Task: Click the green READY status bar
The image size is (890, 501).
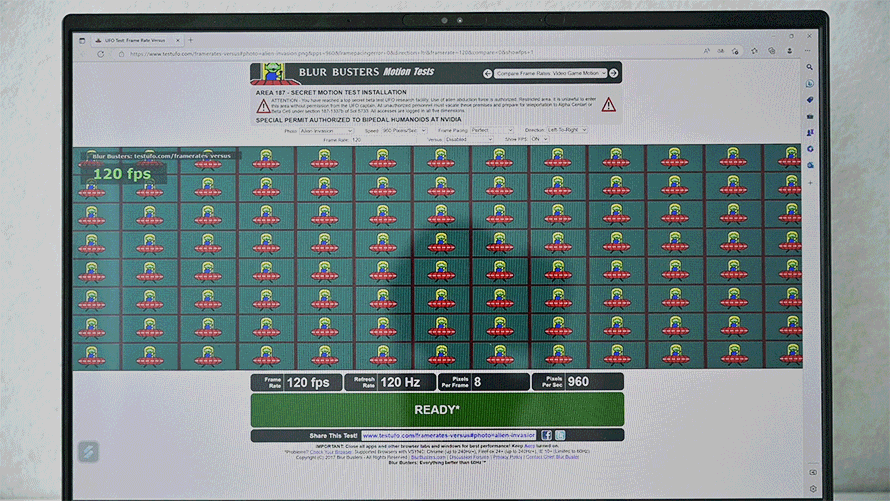Action: click(437, 410)
